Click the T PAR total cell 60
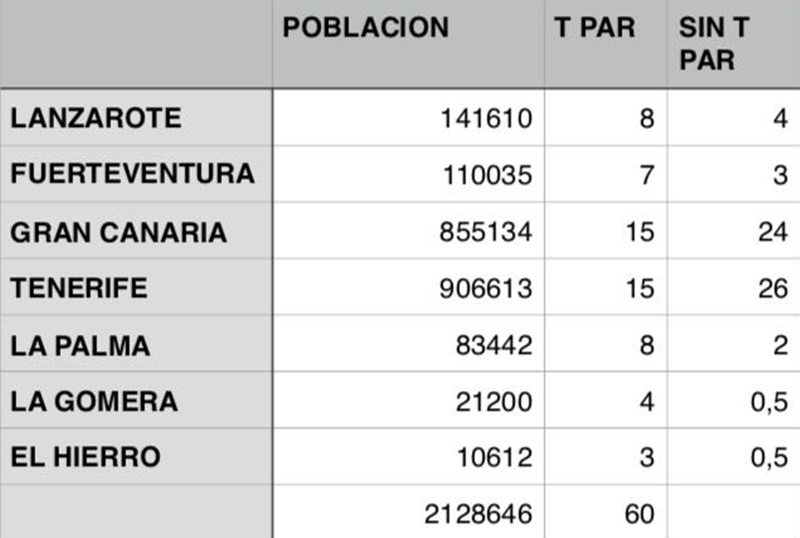Image resolution: width=800 pixels, height=538 pixels. (x=640, y=514)
